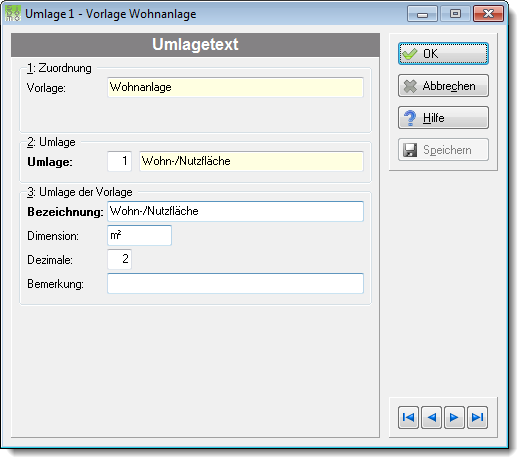Image resolution: width=524 pixels, height=464 pixels.
Task: Go to next record arrow
Action: 454,417
